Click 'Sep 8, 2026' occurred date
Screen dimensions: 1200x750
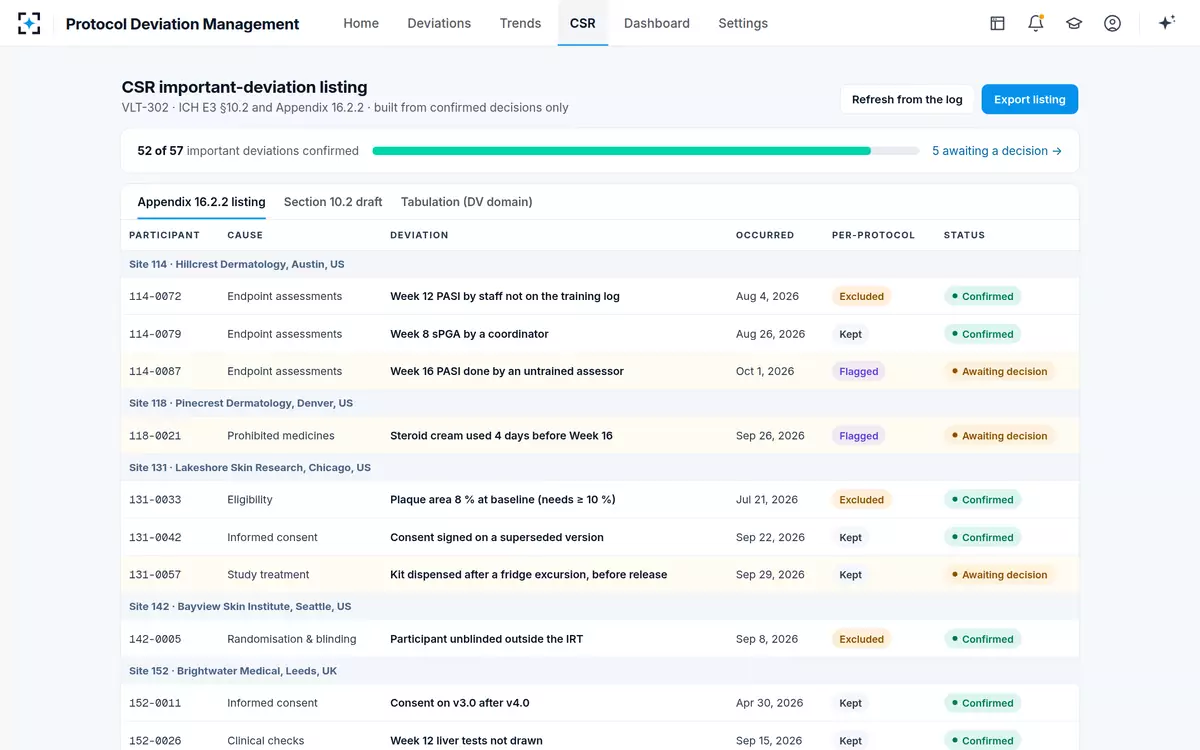767,639
